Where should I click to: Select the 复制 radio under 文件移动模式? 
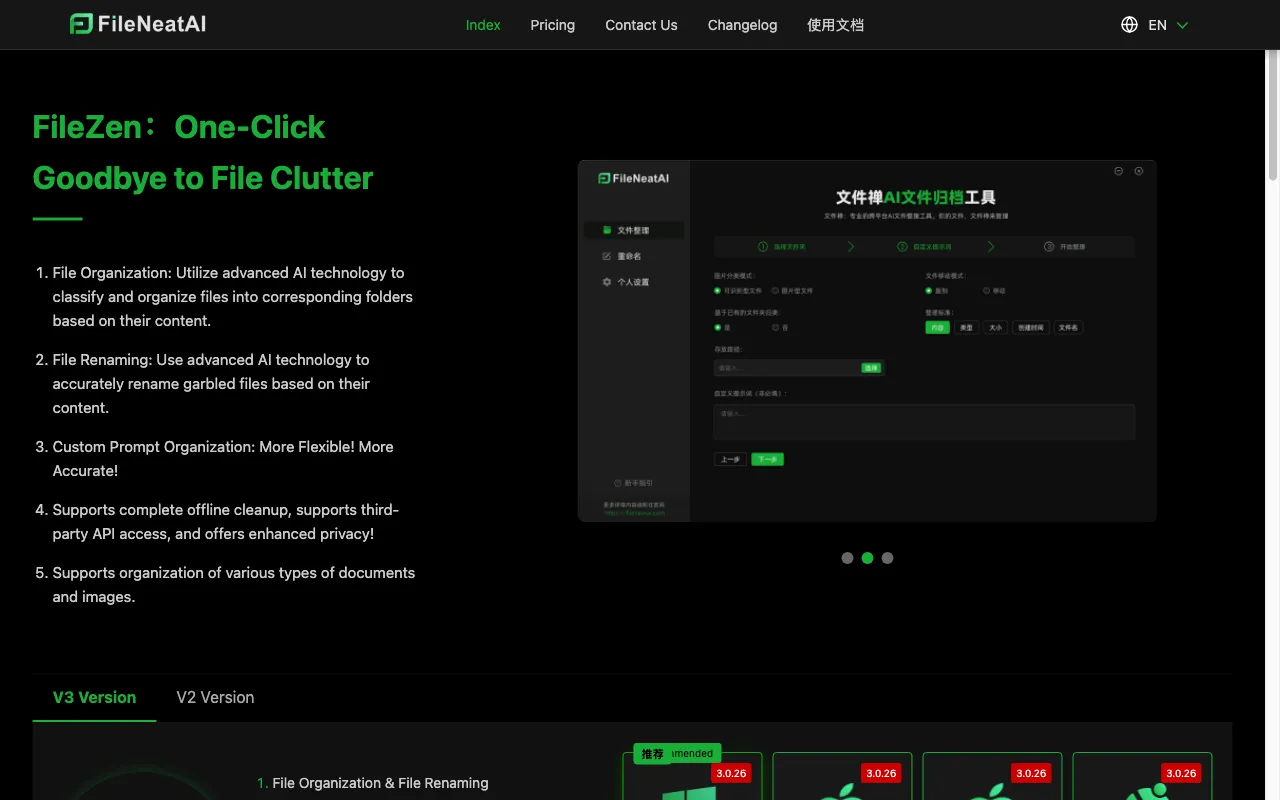point(929,291)
